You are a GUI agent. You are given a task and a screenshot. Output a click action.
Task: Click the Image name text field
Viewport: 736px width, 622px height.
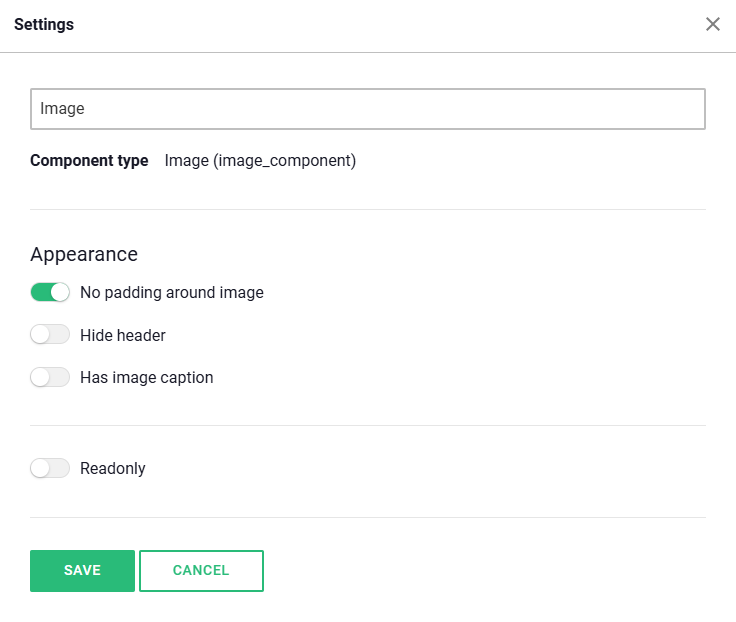click(368, 109)
